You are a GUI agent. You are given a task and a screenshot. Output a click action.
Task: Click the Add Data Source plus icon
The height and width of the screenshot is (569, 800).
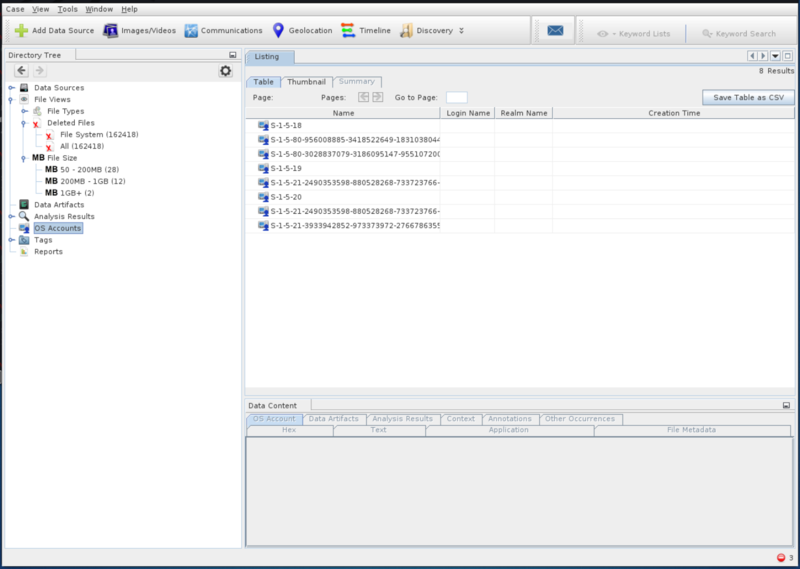tap(21, 31)
